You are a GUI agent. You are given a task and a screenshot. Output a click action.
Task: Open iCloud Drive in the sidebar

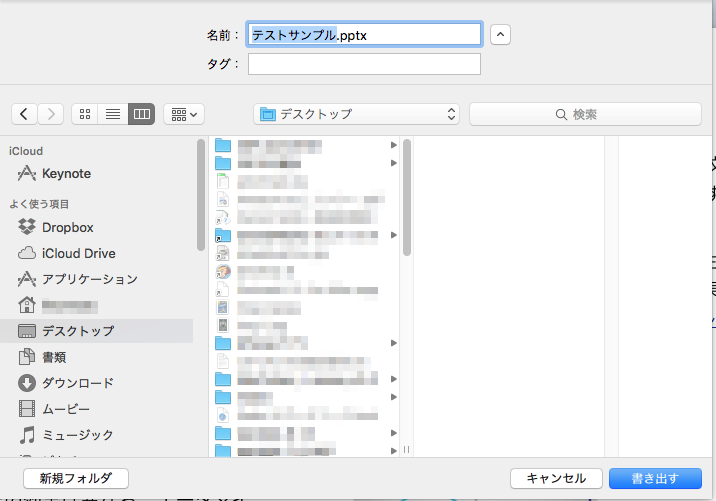click(78, 253)
